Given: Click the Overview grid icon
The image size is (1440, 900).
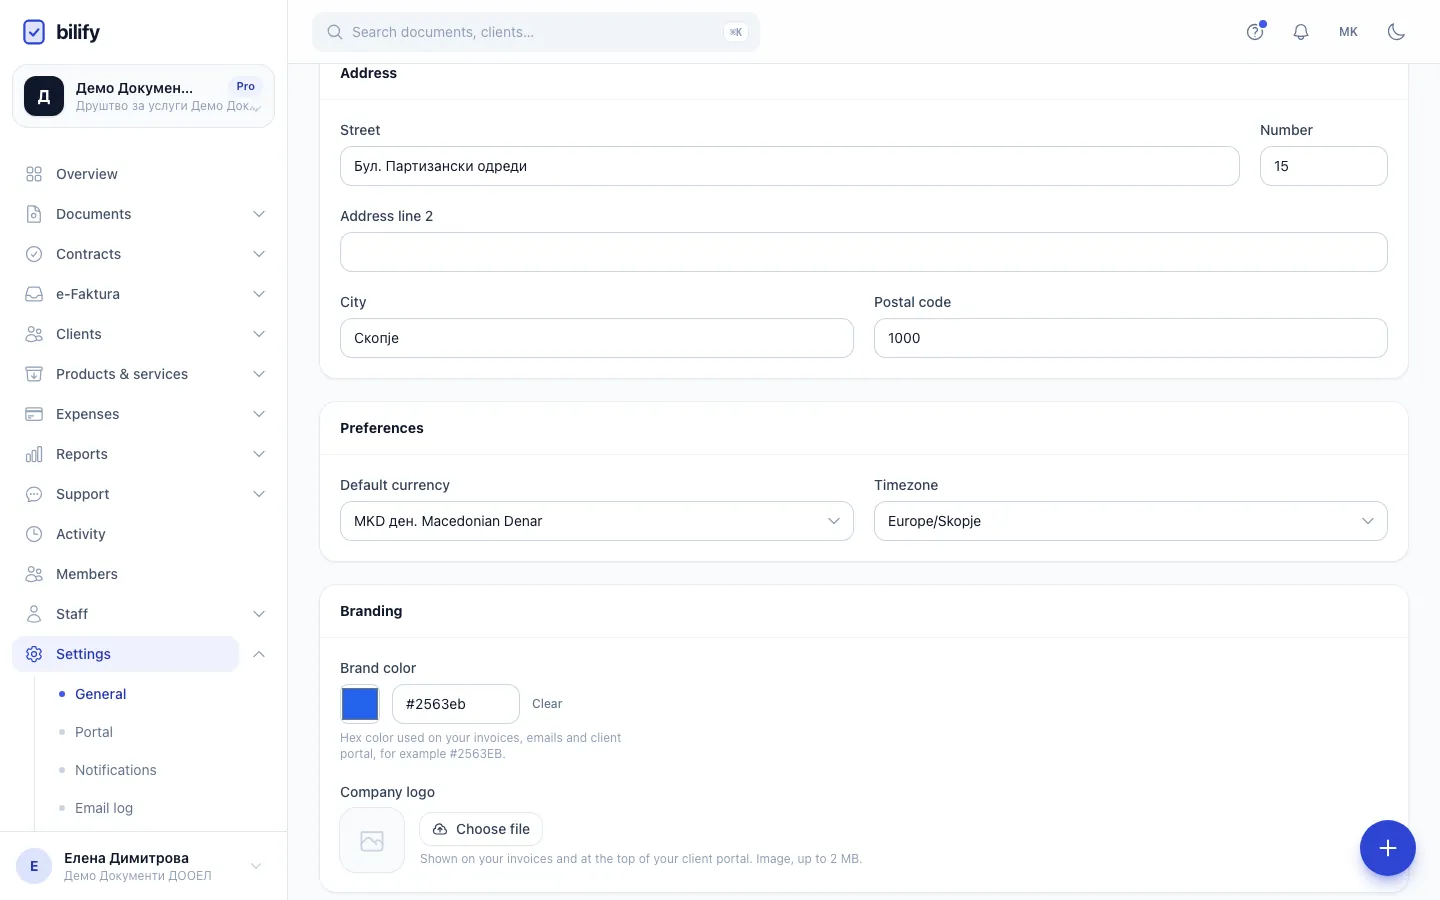Looking at the screenshot, I should 34,174.
